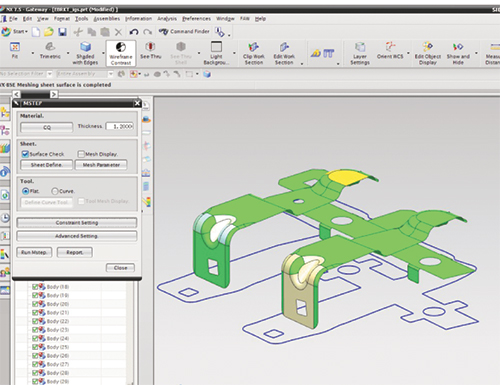
Task: Toggle the See Thru icon
Action: click(x=150, y=47)
